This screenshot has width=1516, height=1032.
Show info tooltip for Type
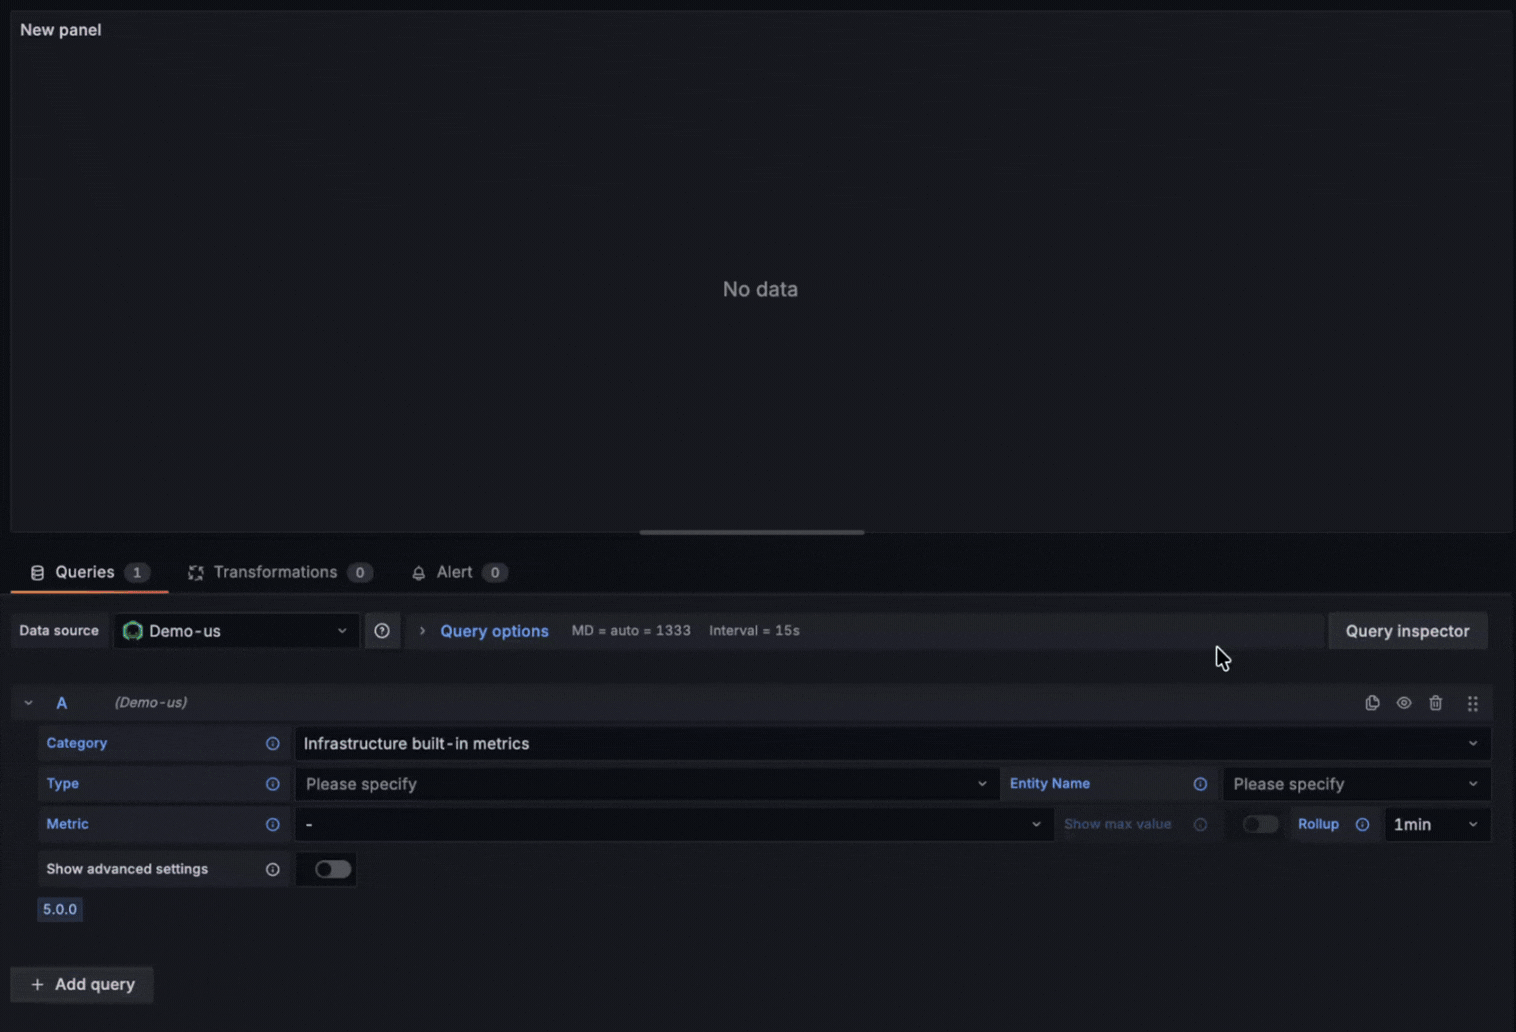pos(272,784)
